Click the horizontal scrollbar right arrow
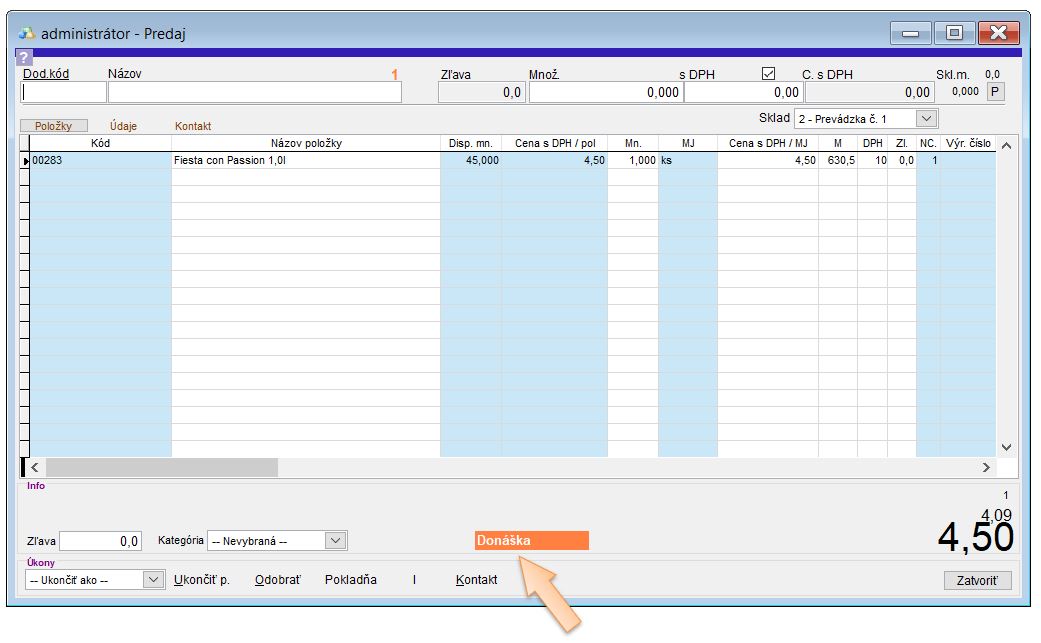 click(986, 467)
